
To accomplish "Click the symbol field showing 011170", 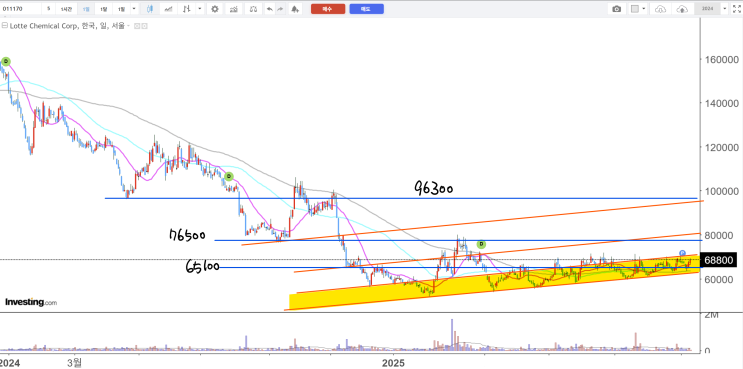I will pos(20,9).
